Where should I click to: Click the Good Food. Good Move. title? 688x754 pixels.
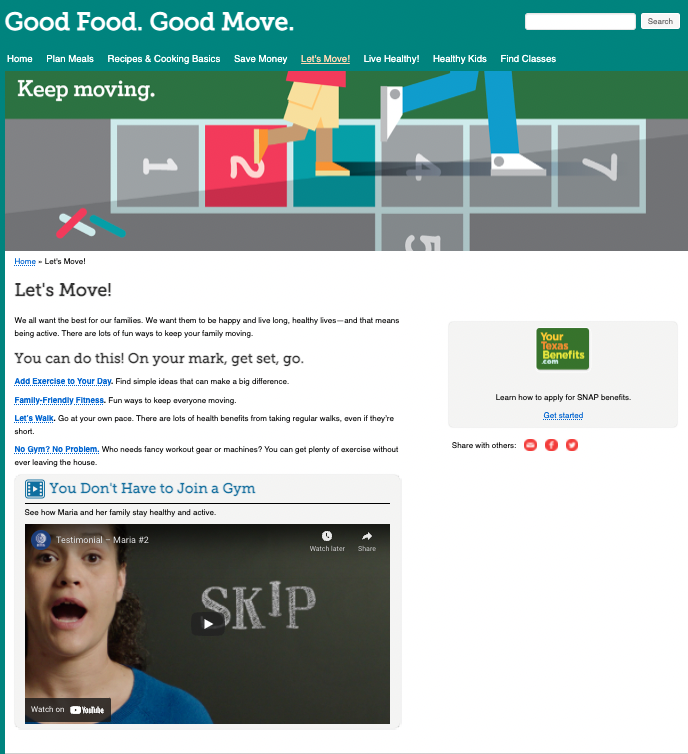click(150, 22)
